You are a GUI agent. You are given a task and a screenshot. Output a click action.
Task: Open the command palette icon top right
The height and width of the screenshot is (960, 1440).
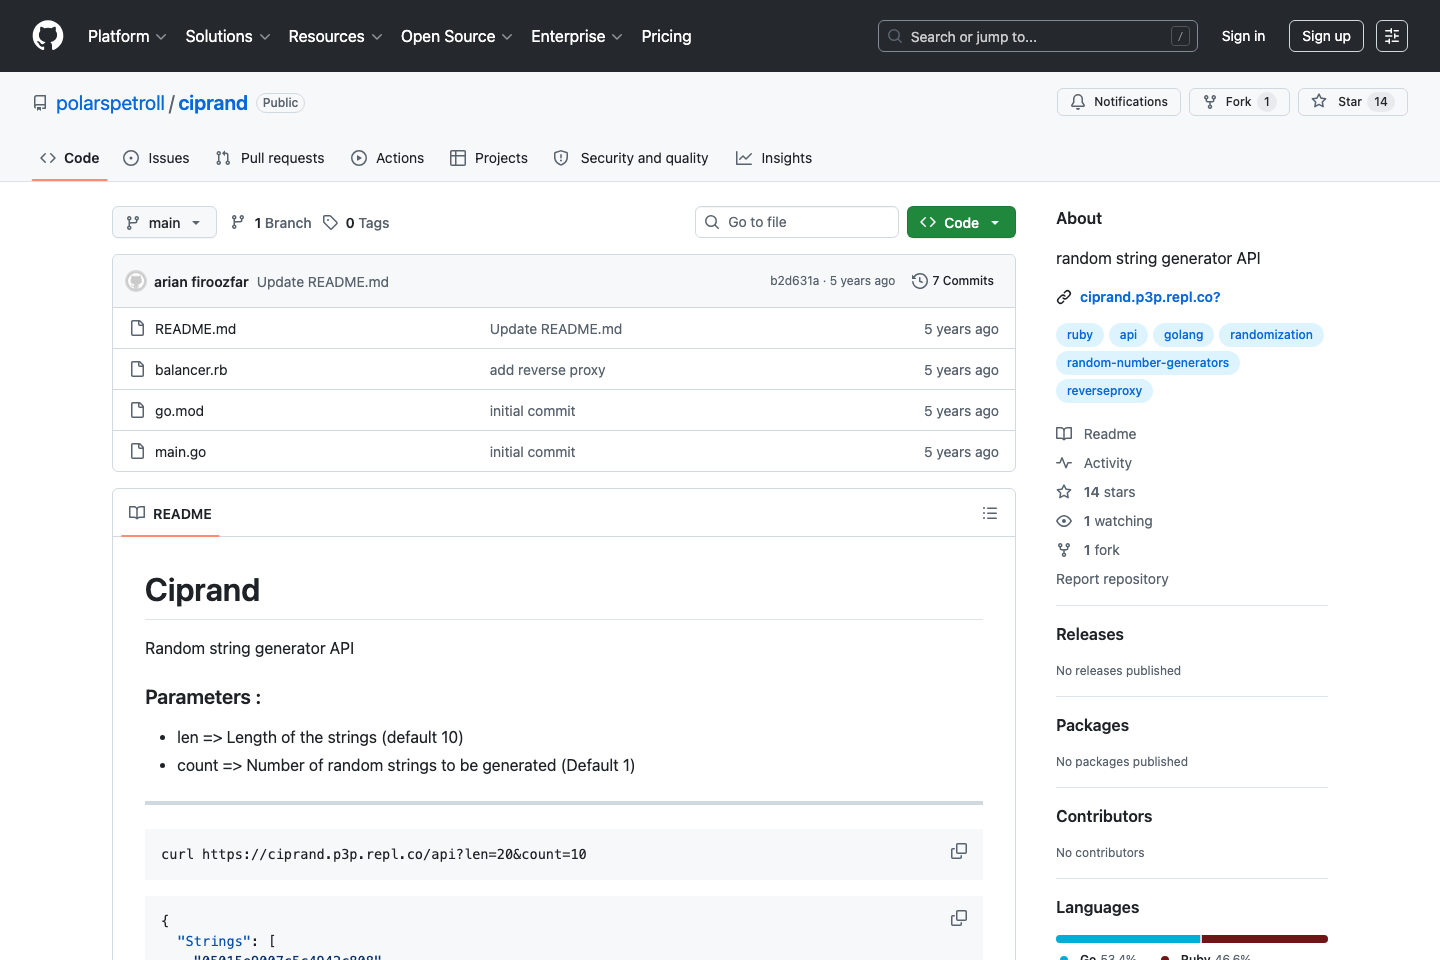[1392, 35]
